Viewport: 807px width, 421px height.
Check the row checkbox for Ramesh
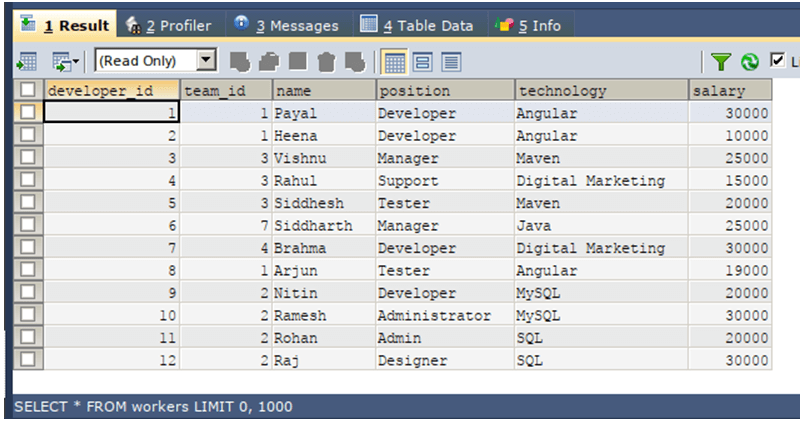[x=28, y=314]
